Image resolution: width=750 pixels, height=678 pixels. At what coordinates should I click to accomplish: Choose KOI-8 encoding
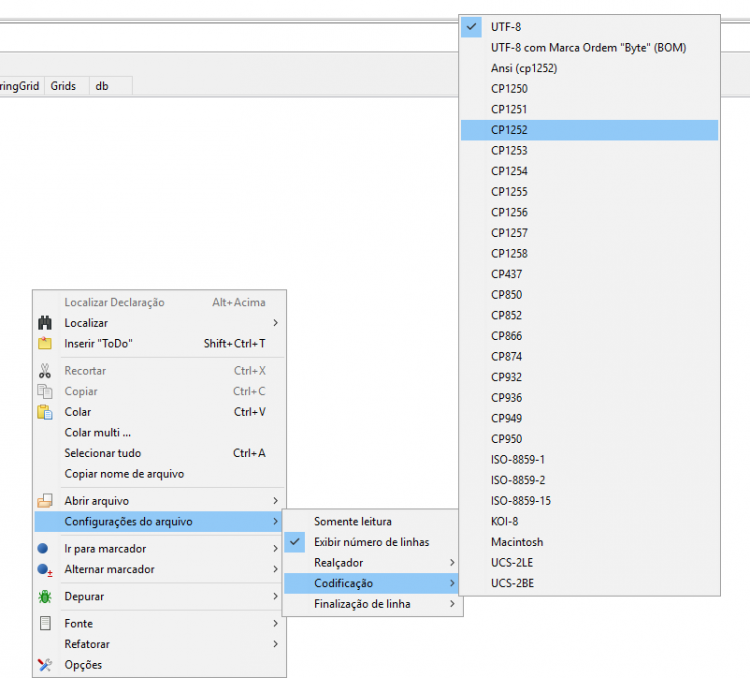pos(589,522)
